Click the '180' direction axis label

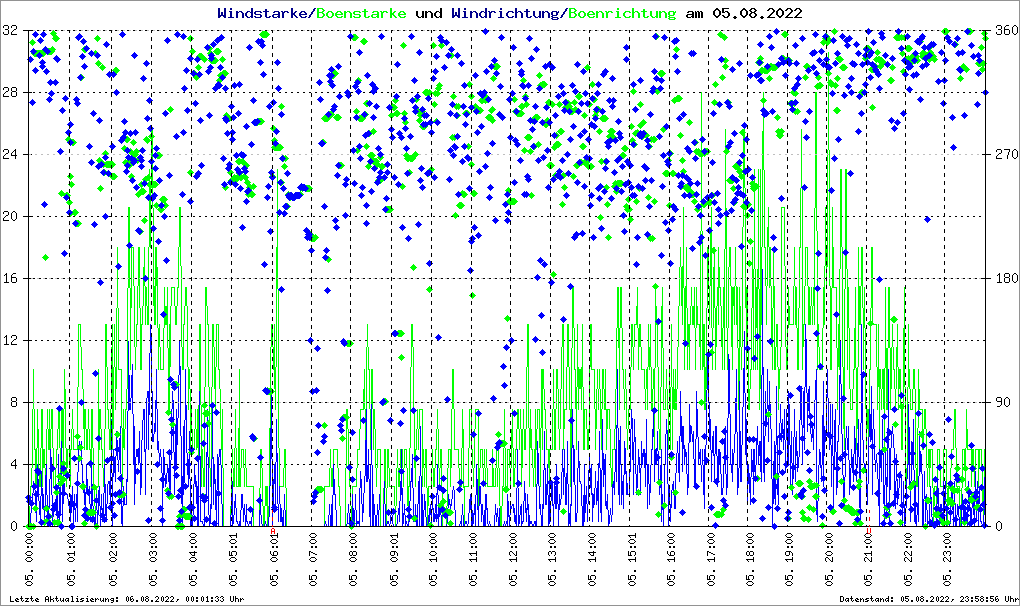pyautogui.click(x=1004, y=279)
